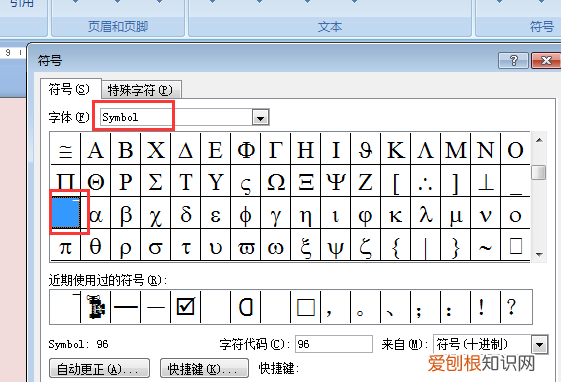Select the lowercase gamma γ symbol
The image size is (561, 382).
click(276, 213)
